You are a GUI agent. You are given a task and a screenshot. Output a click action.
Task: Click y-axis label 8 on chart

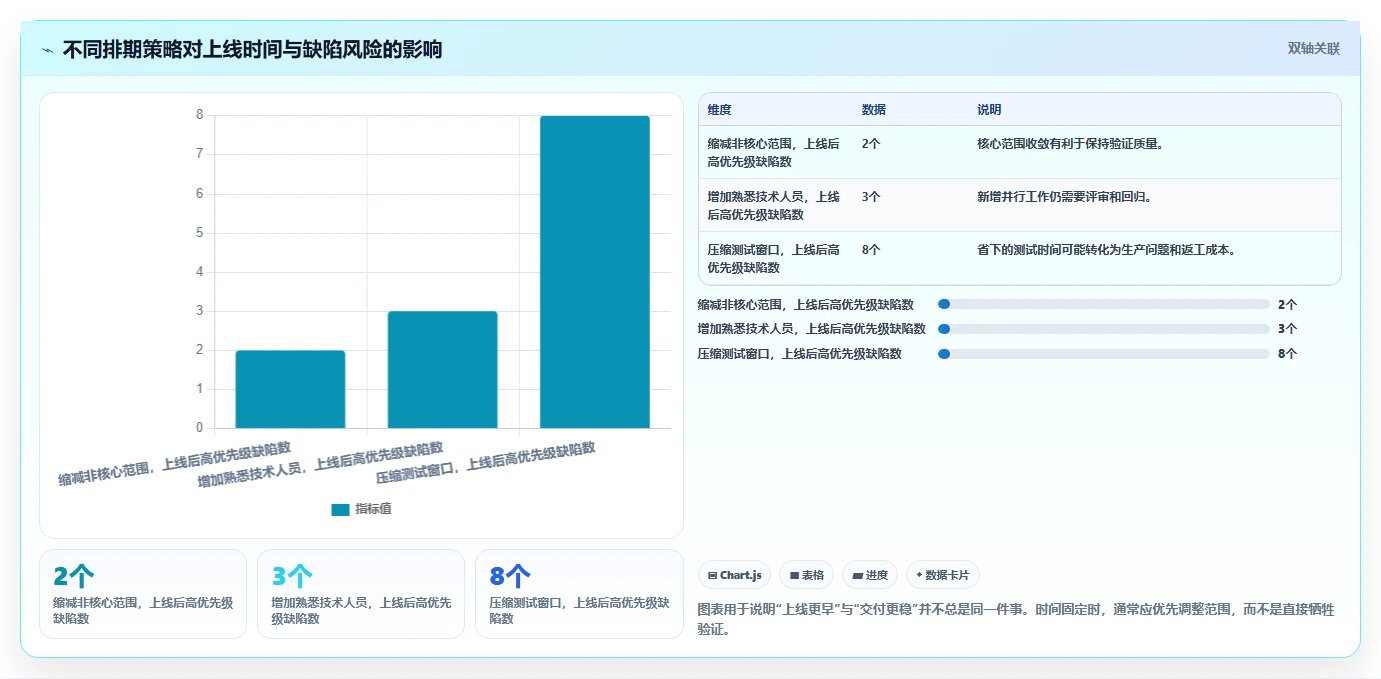point(199,115)
